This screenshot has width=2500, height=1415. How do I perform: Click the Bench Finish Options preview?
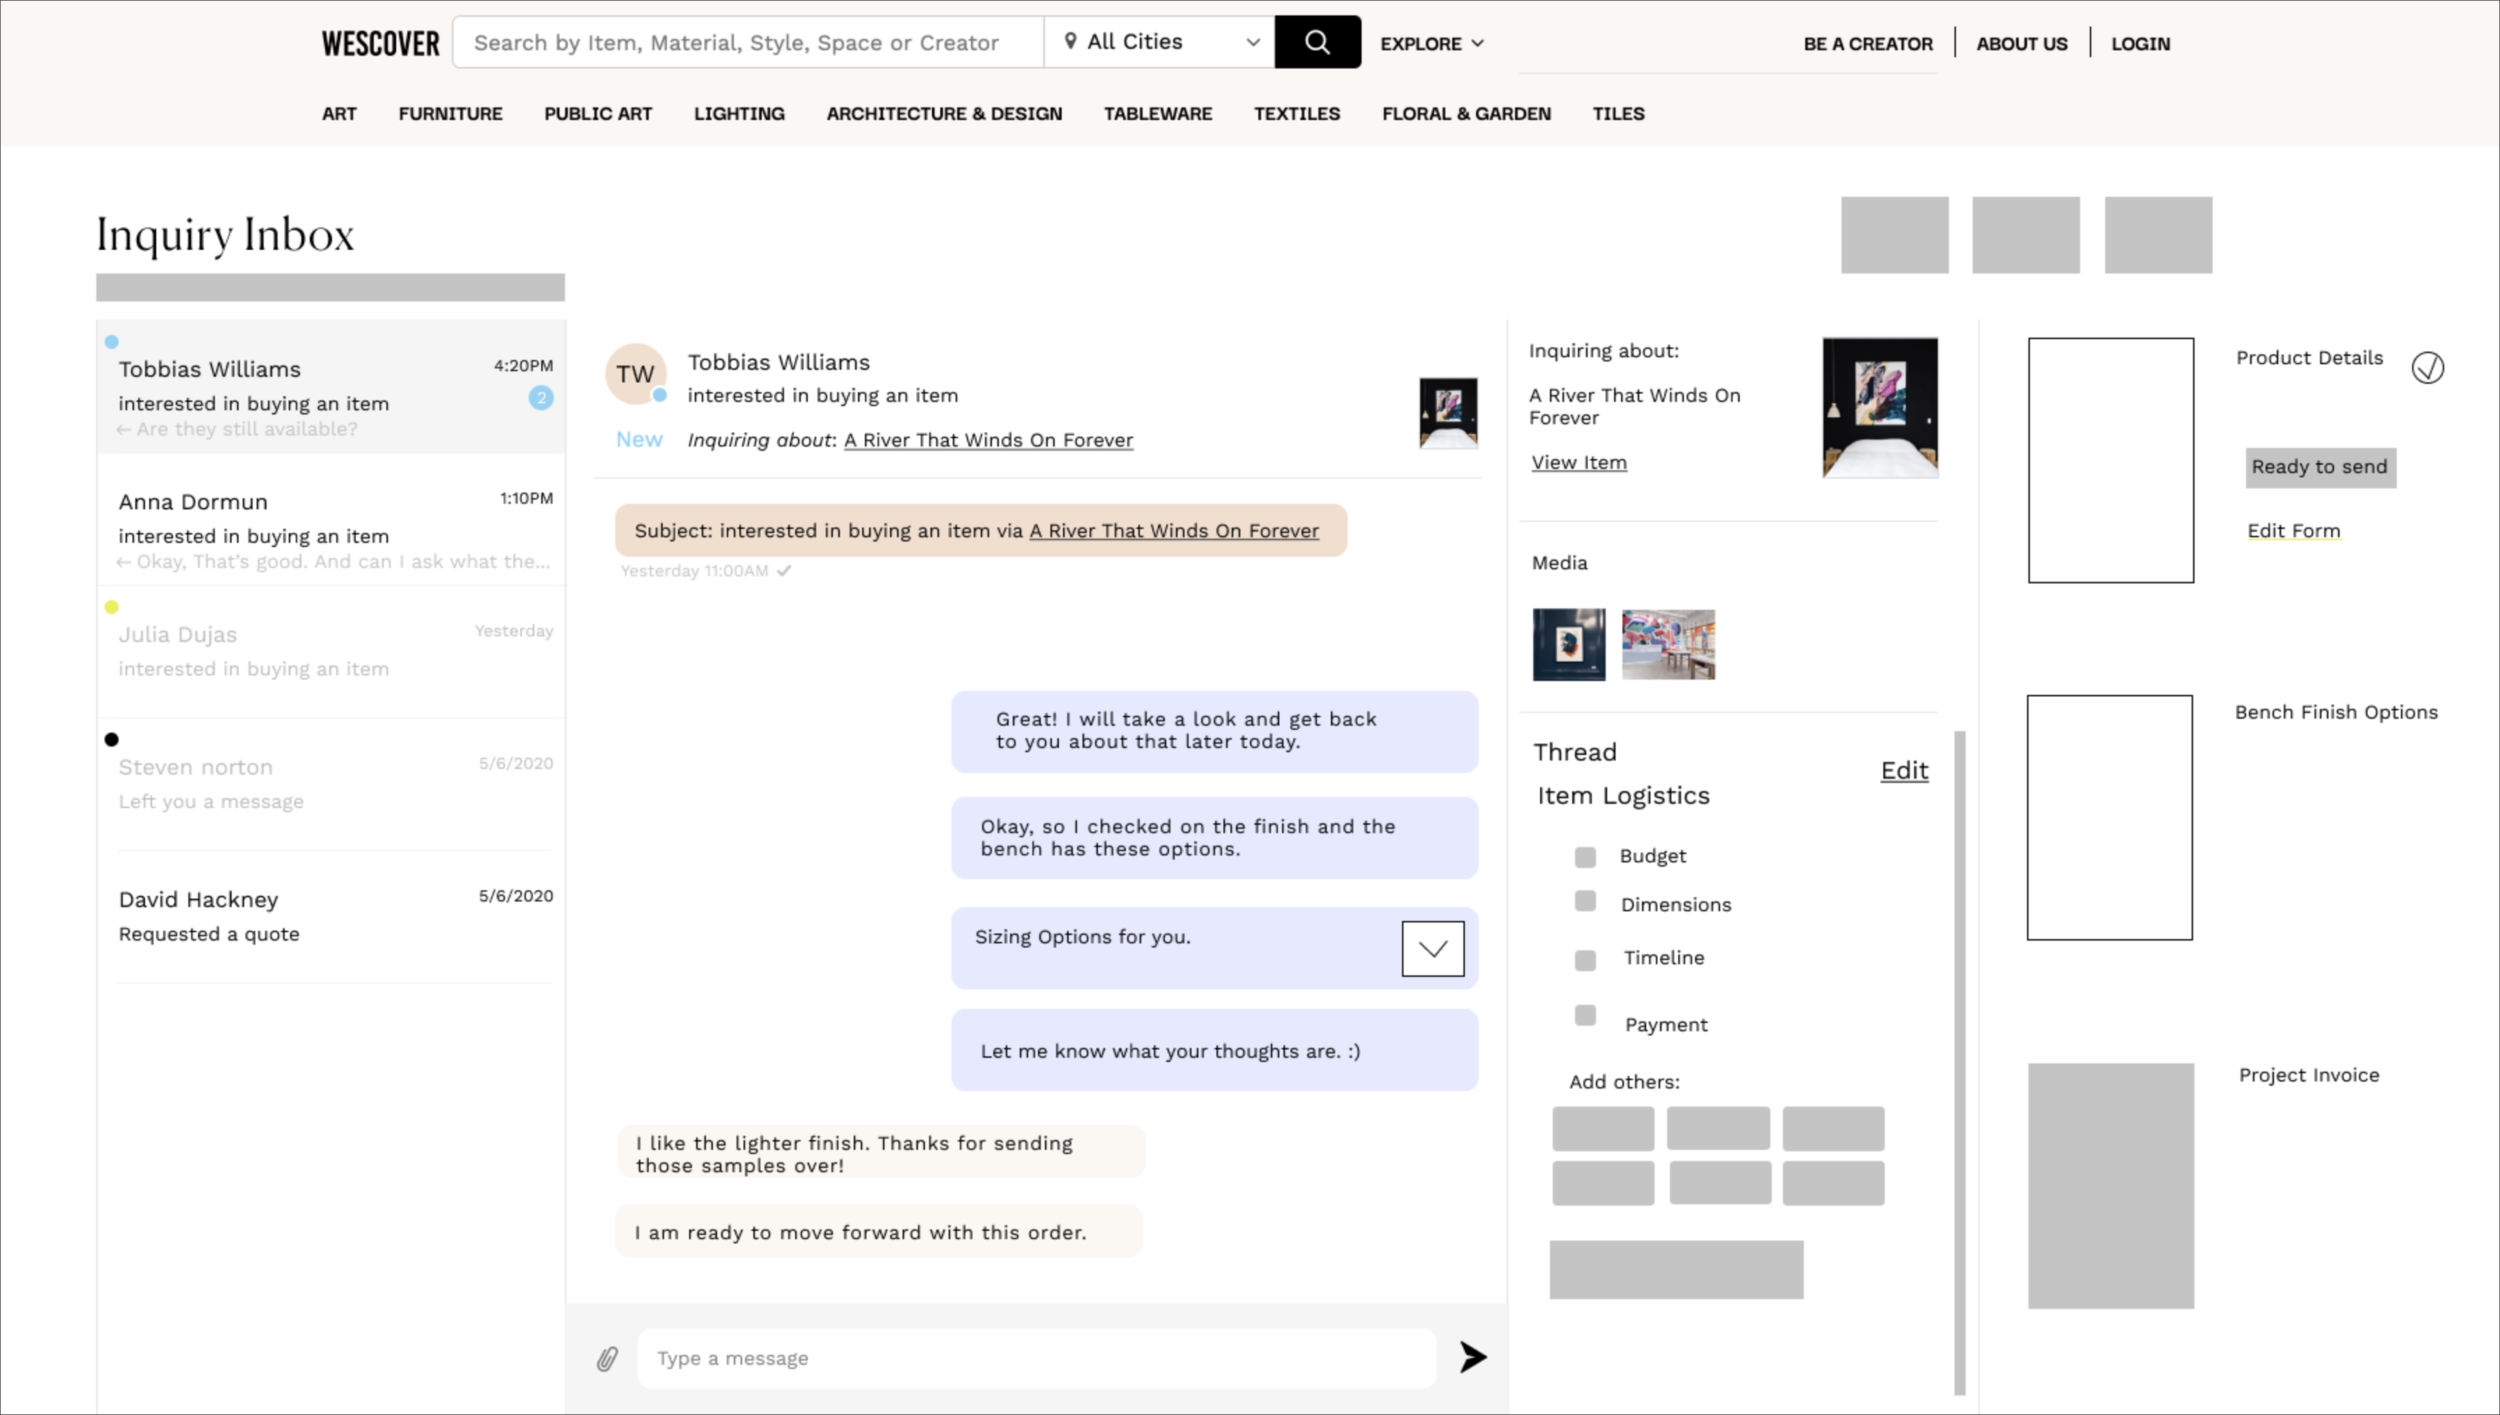coord(2110,817)
